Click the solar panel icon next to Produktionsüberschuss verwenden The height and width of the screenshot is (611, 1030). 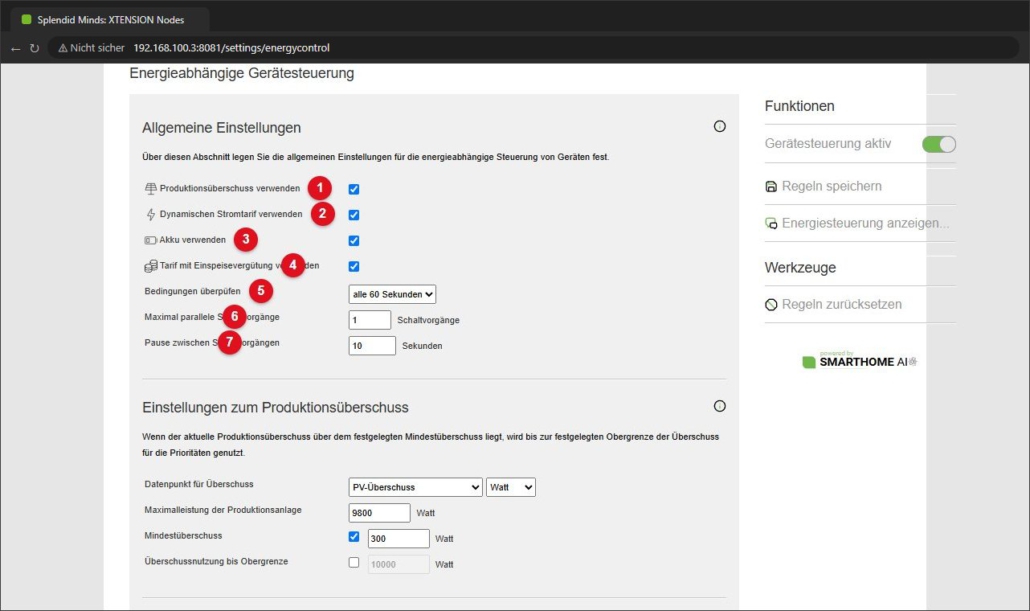[x=150, y=189]
